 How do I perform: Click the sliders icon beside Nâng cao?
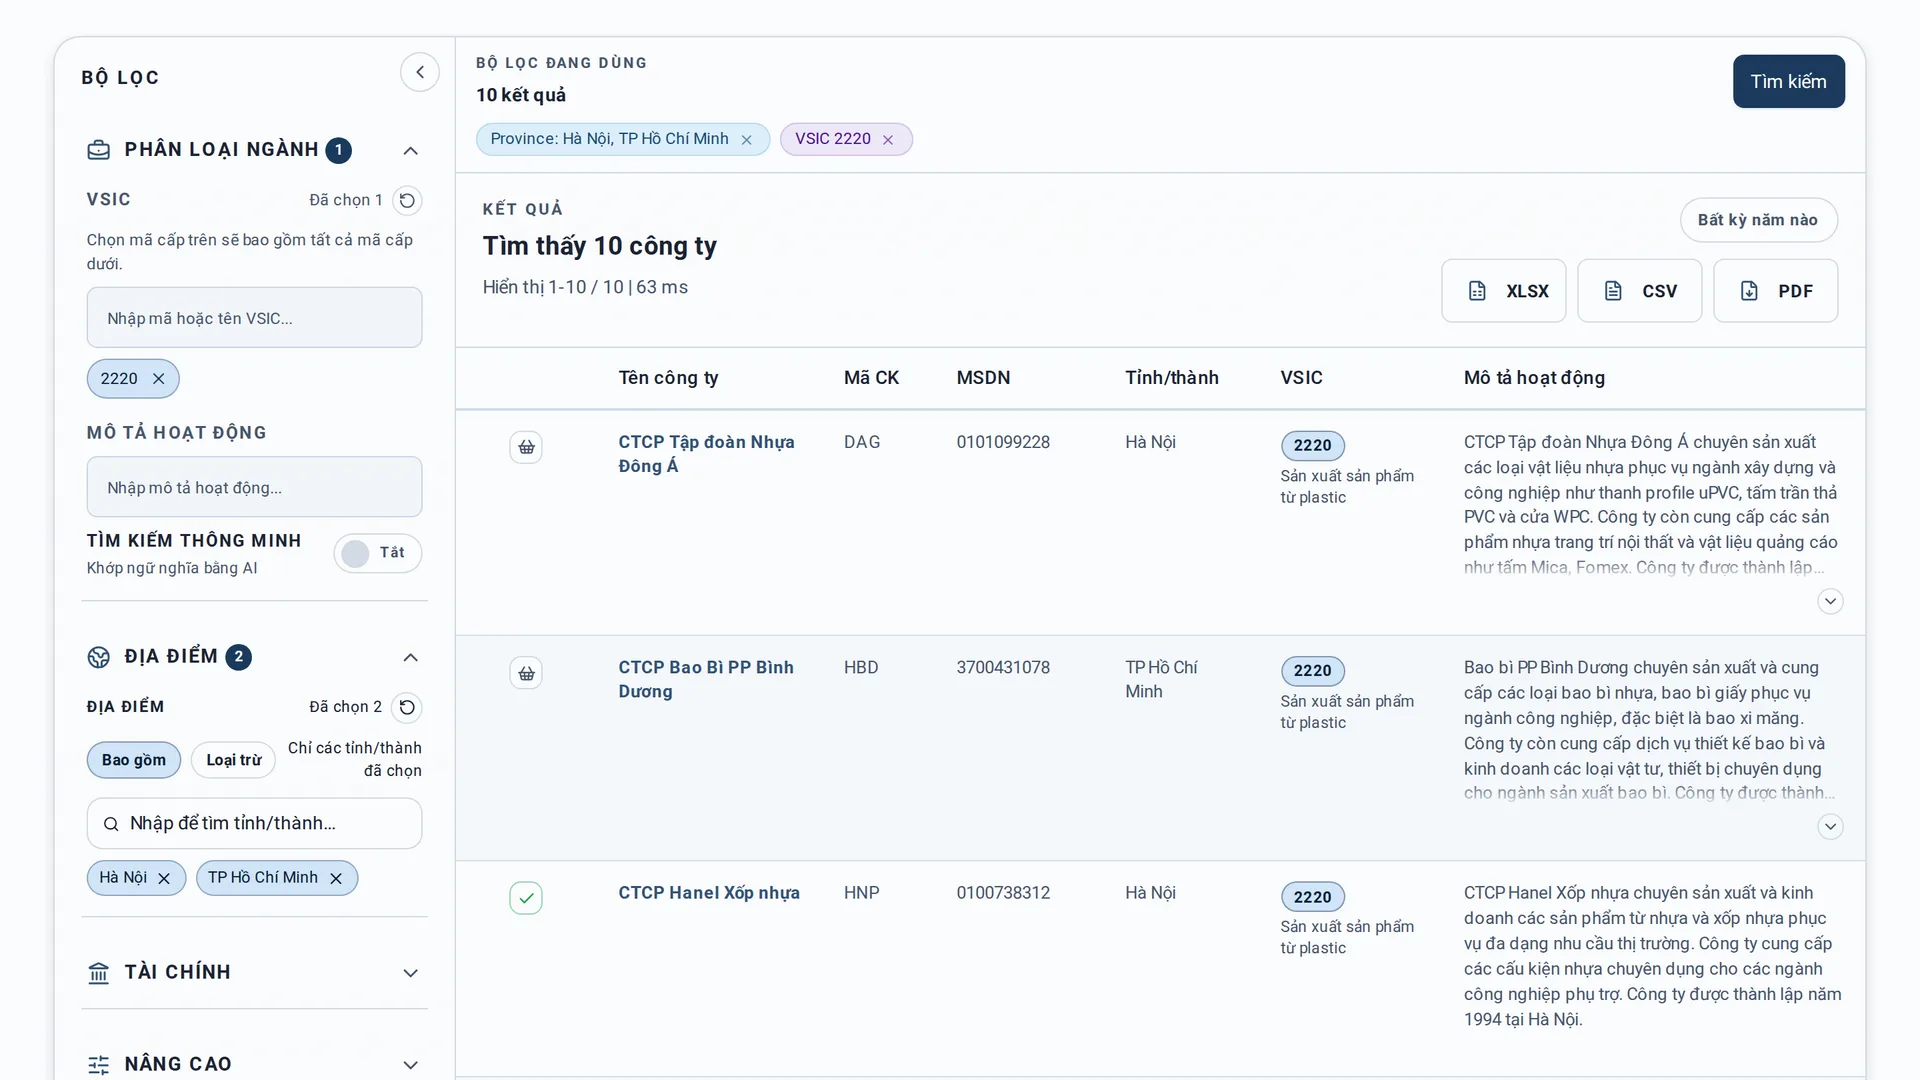(99, 1065)
